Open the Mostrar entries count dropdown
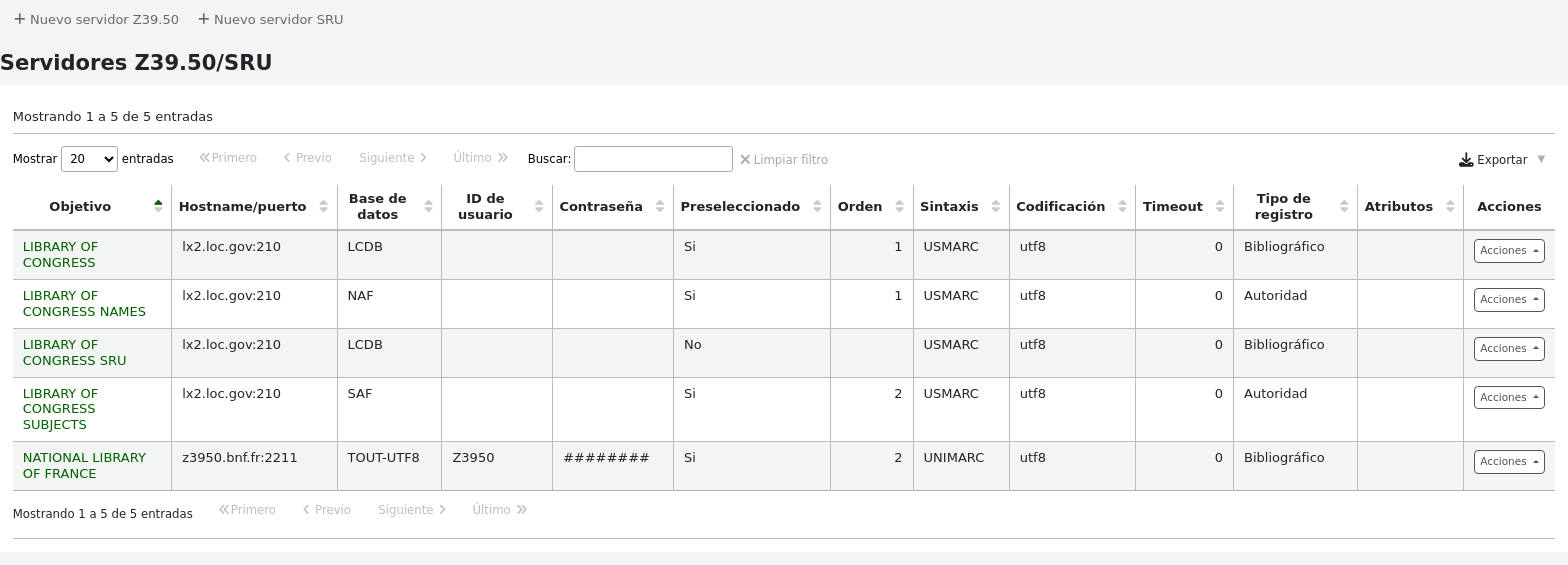This screenshot has height=565, width=1568. [x=89, y=159]
